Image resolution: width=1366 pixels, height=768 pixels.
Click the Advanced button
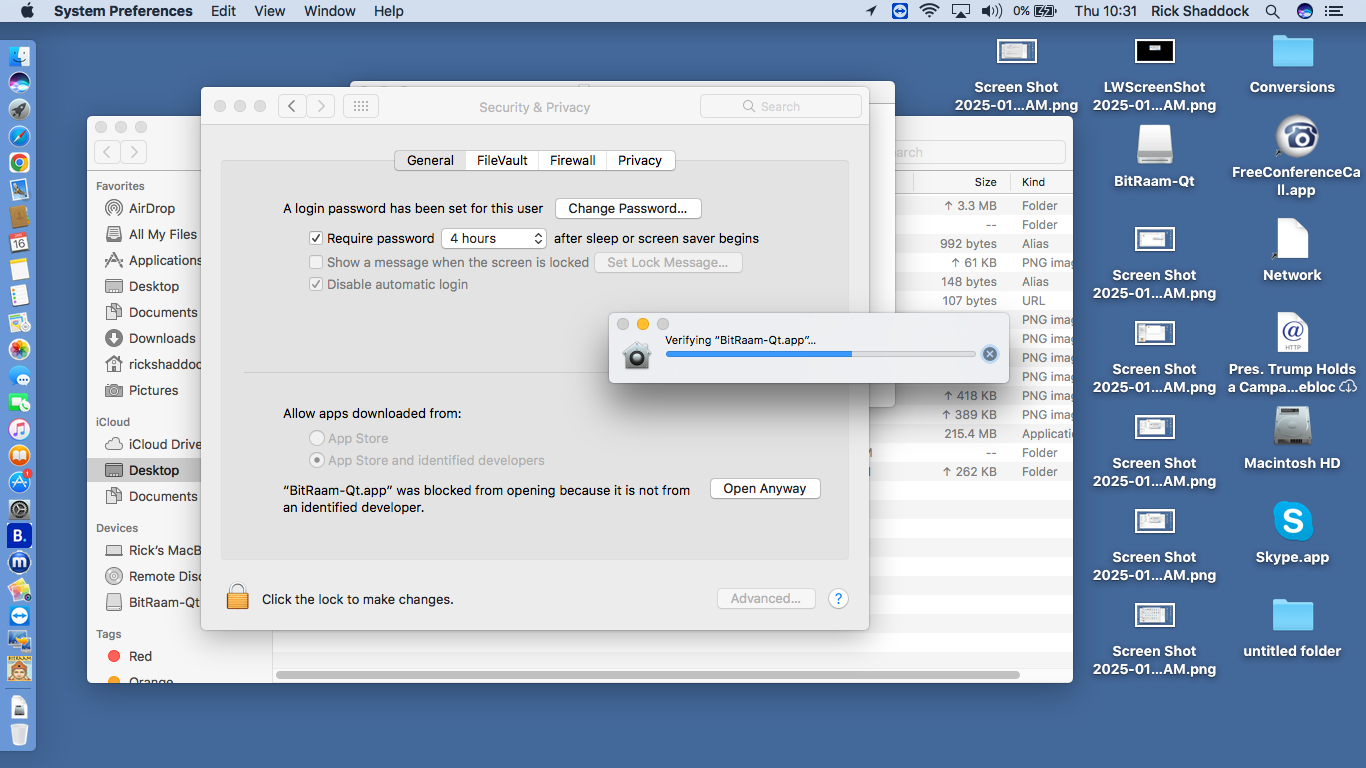pyautogui.click(x=766, y=598)
